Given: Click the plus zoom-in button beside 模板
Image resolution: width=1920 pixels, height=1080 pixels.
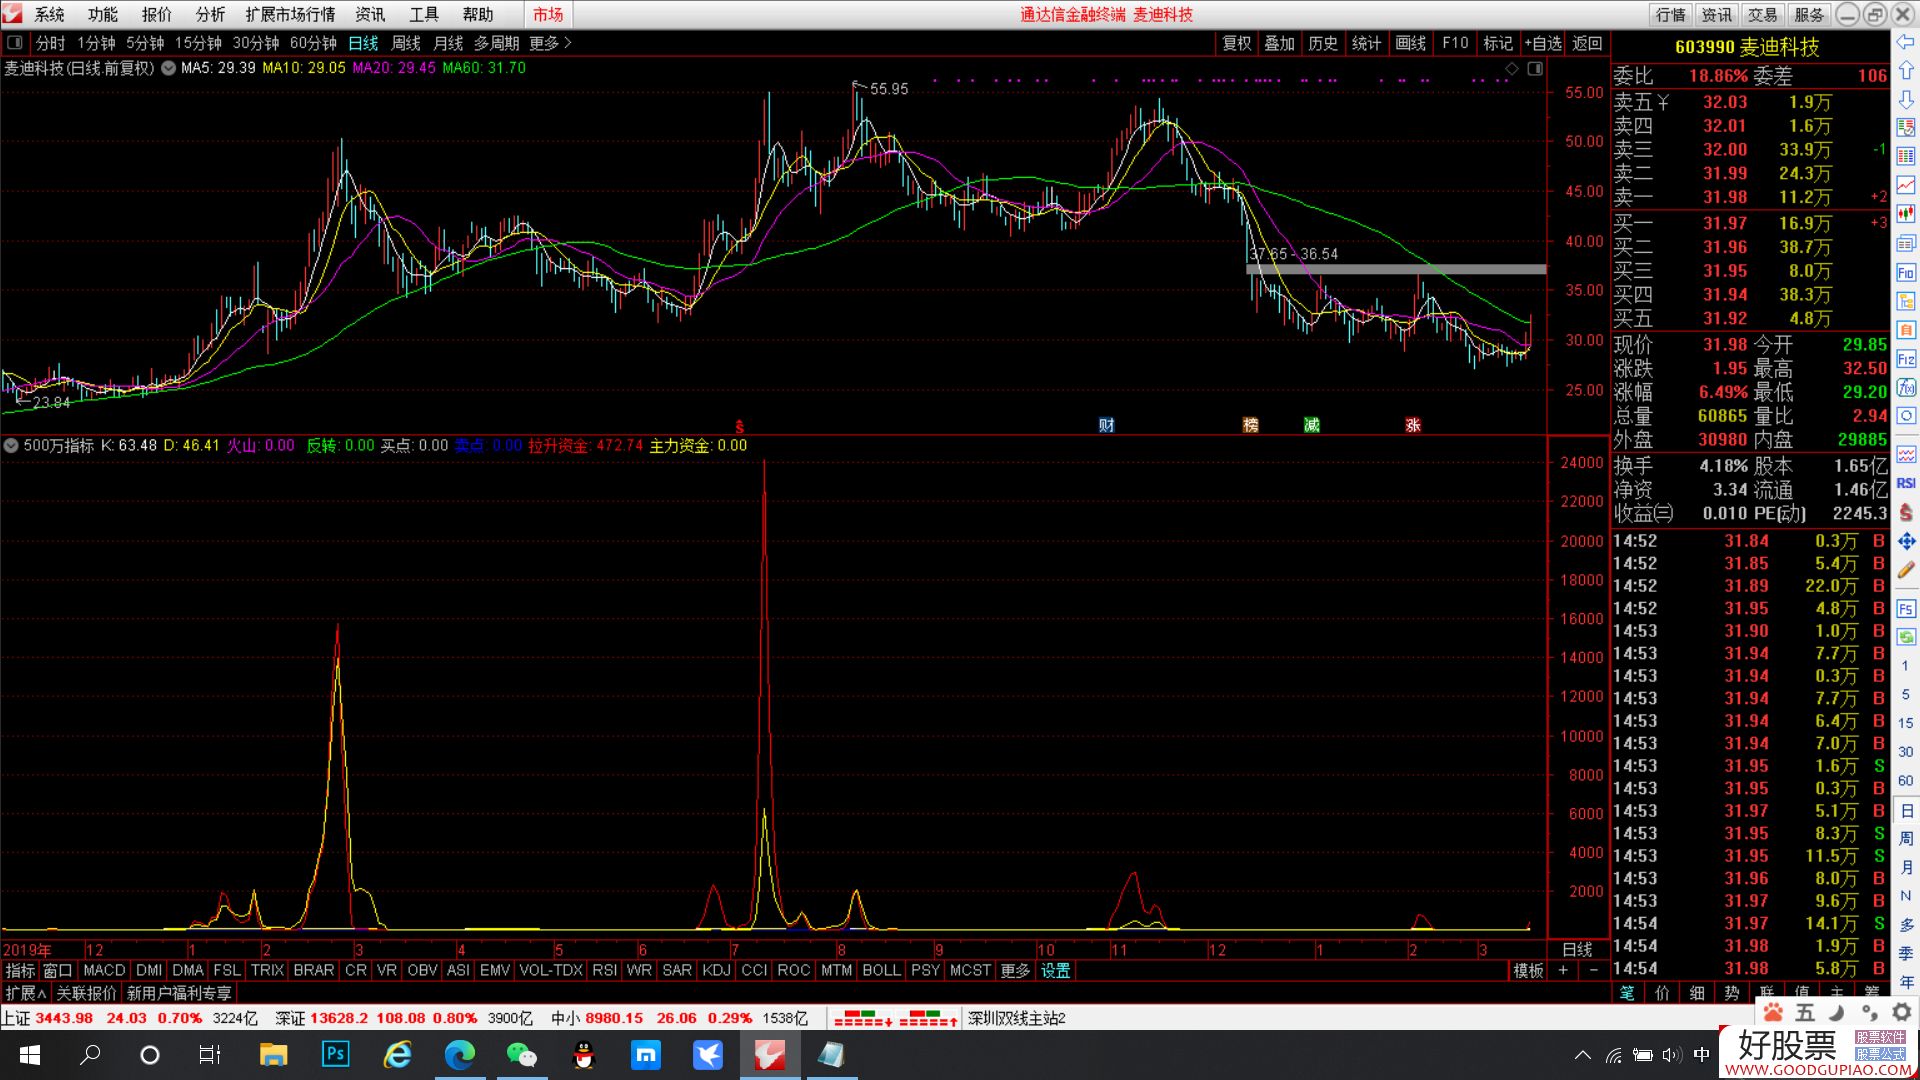Looking at the screenshot, I should (1563, 970).
